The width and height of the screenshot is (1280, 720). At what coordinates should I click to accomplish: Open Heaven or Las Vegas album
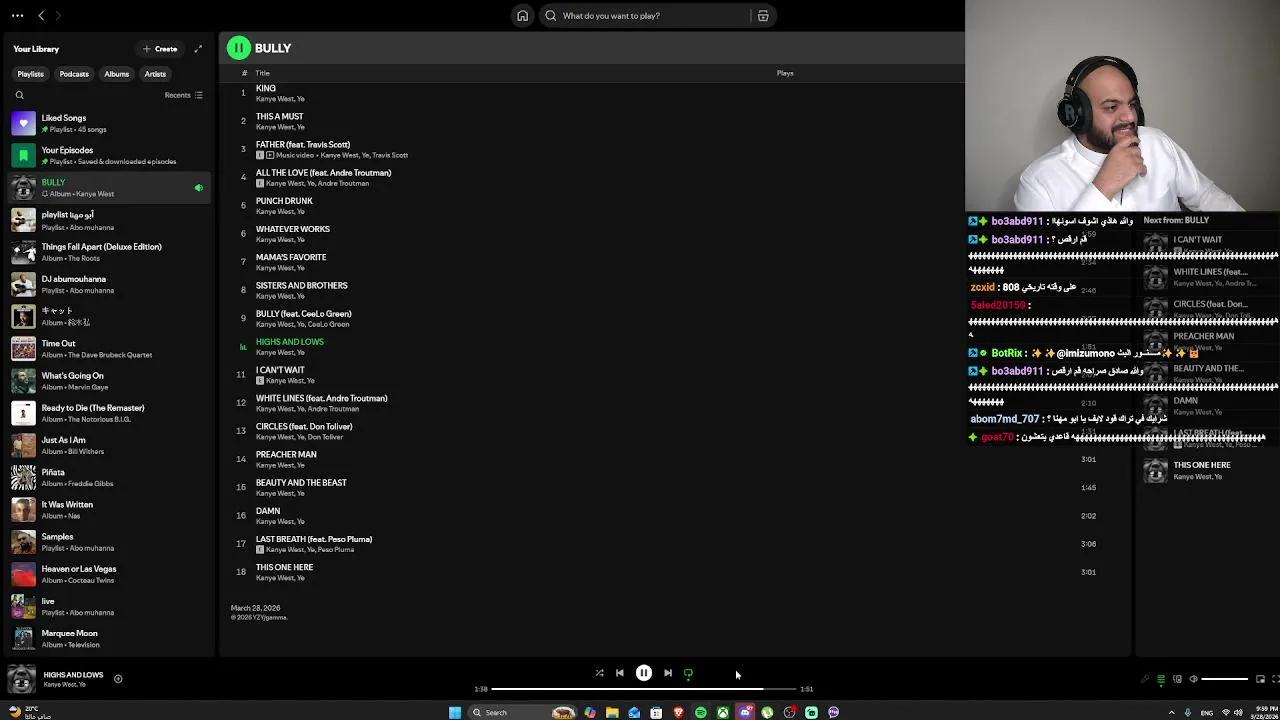tap(109, 574)
